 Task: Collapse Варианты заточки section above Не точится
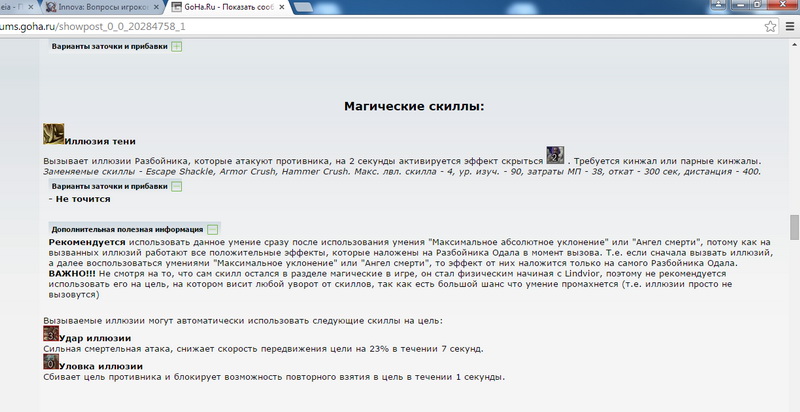(x=177, y=186)
